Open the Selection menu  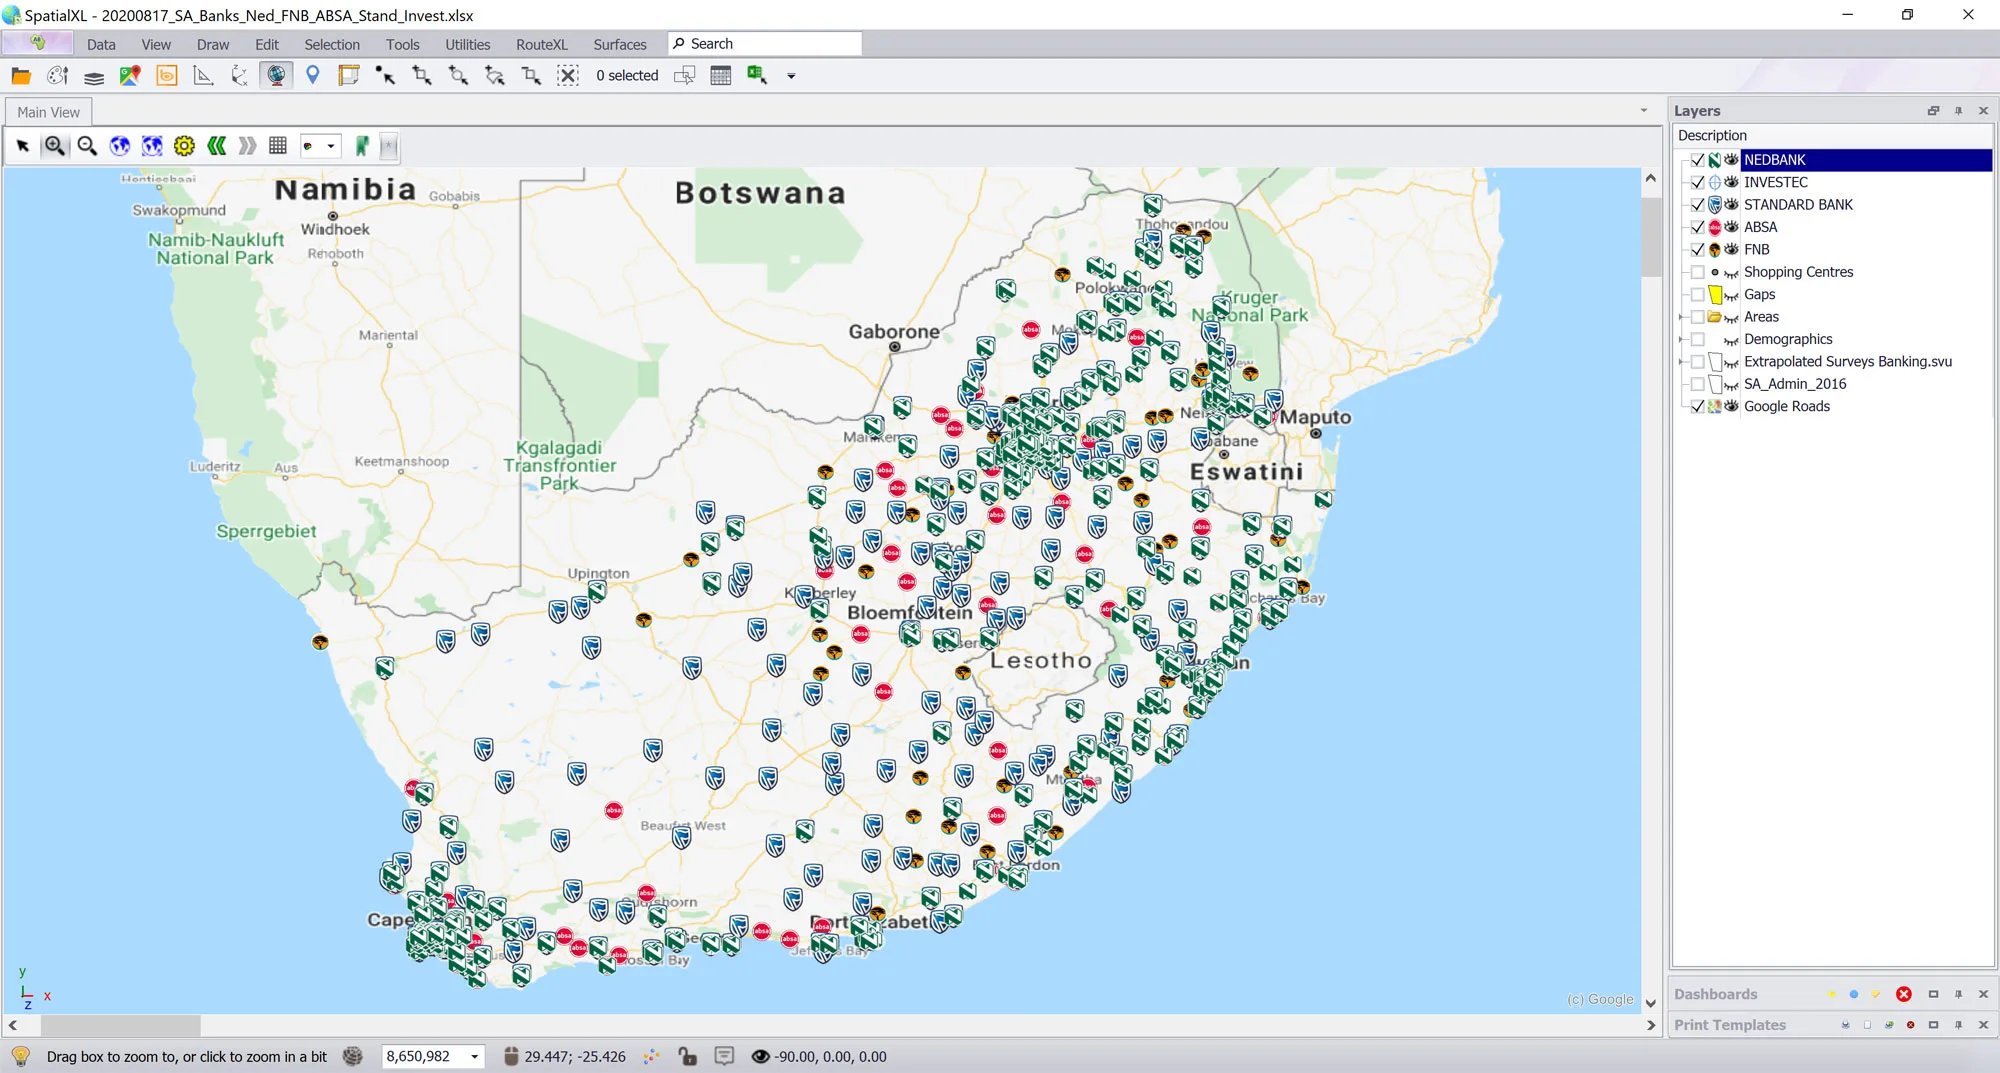click(x=332, y=44)
